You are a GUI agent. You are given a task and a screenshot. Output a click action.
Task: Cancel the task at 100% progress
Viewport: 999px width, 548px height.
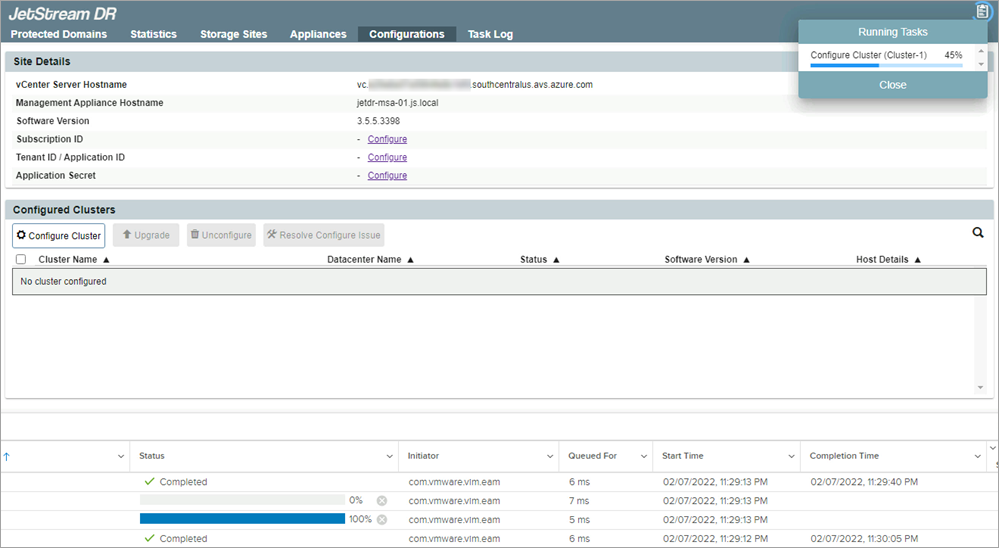[x=382, y=520]
